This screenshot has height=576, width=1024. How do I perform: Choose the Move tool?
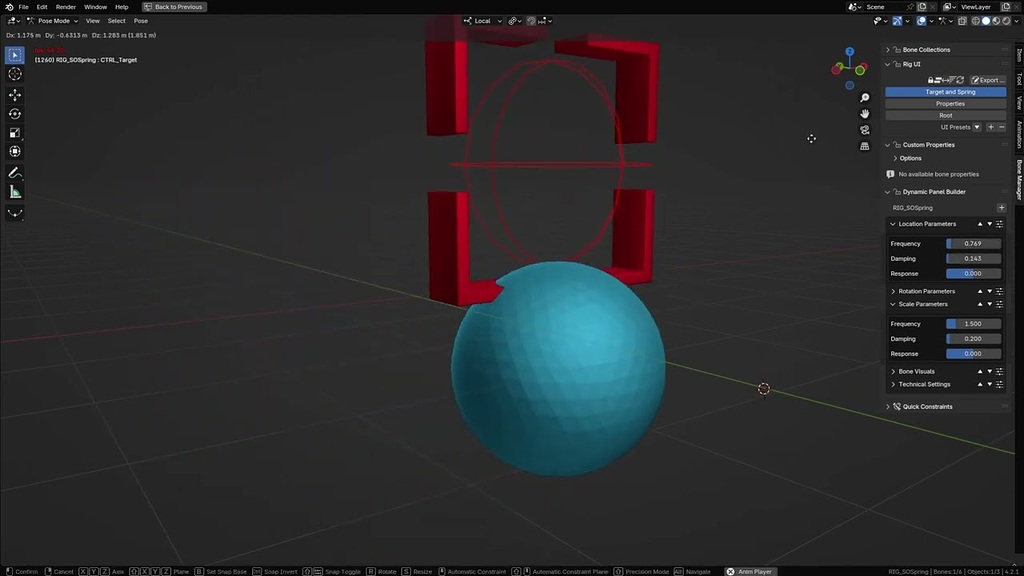[x=15, y=95]
